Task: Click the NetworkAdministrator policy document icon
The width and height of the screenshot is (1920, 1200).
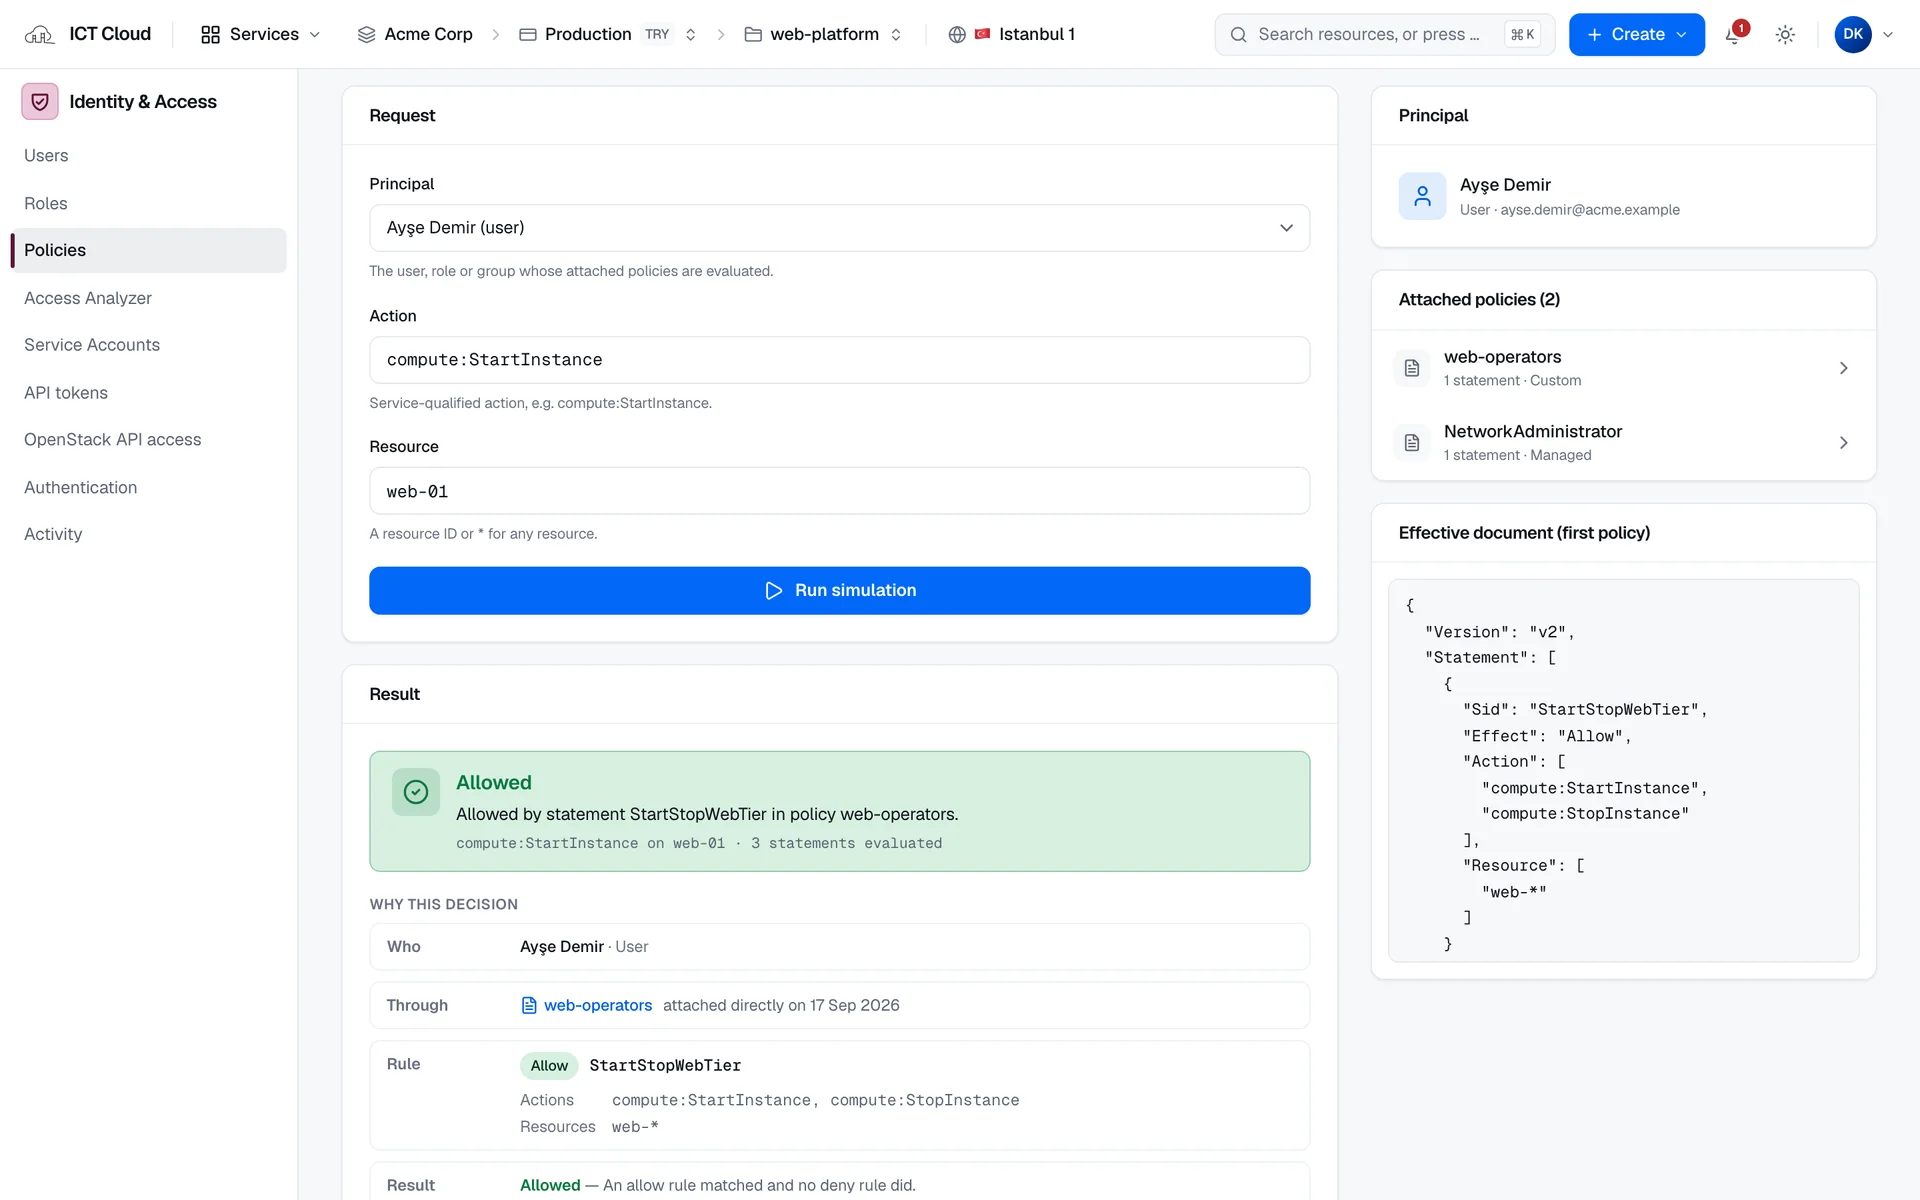Action: 1412,443
